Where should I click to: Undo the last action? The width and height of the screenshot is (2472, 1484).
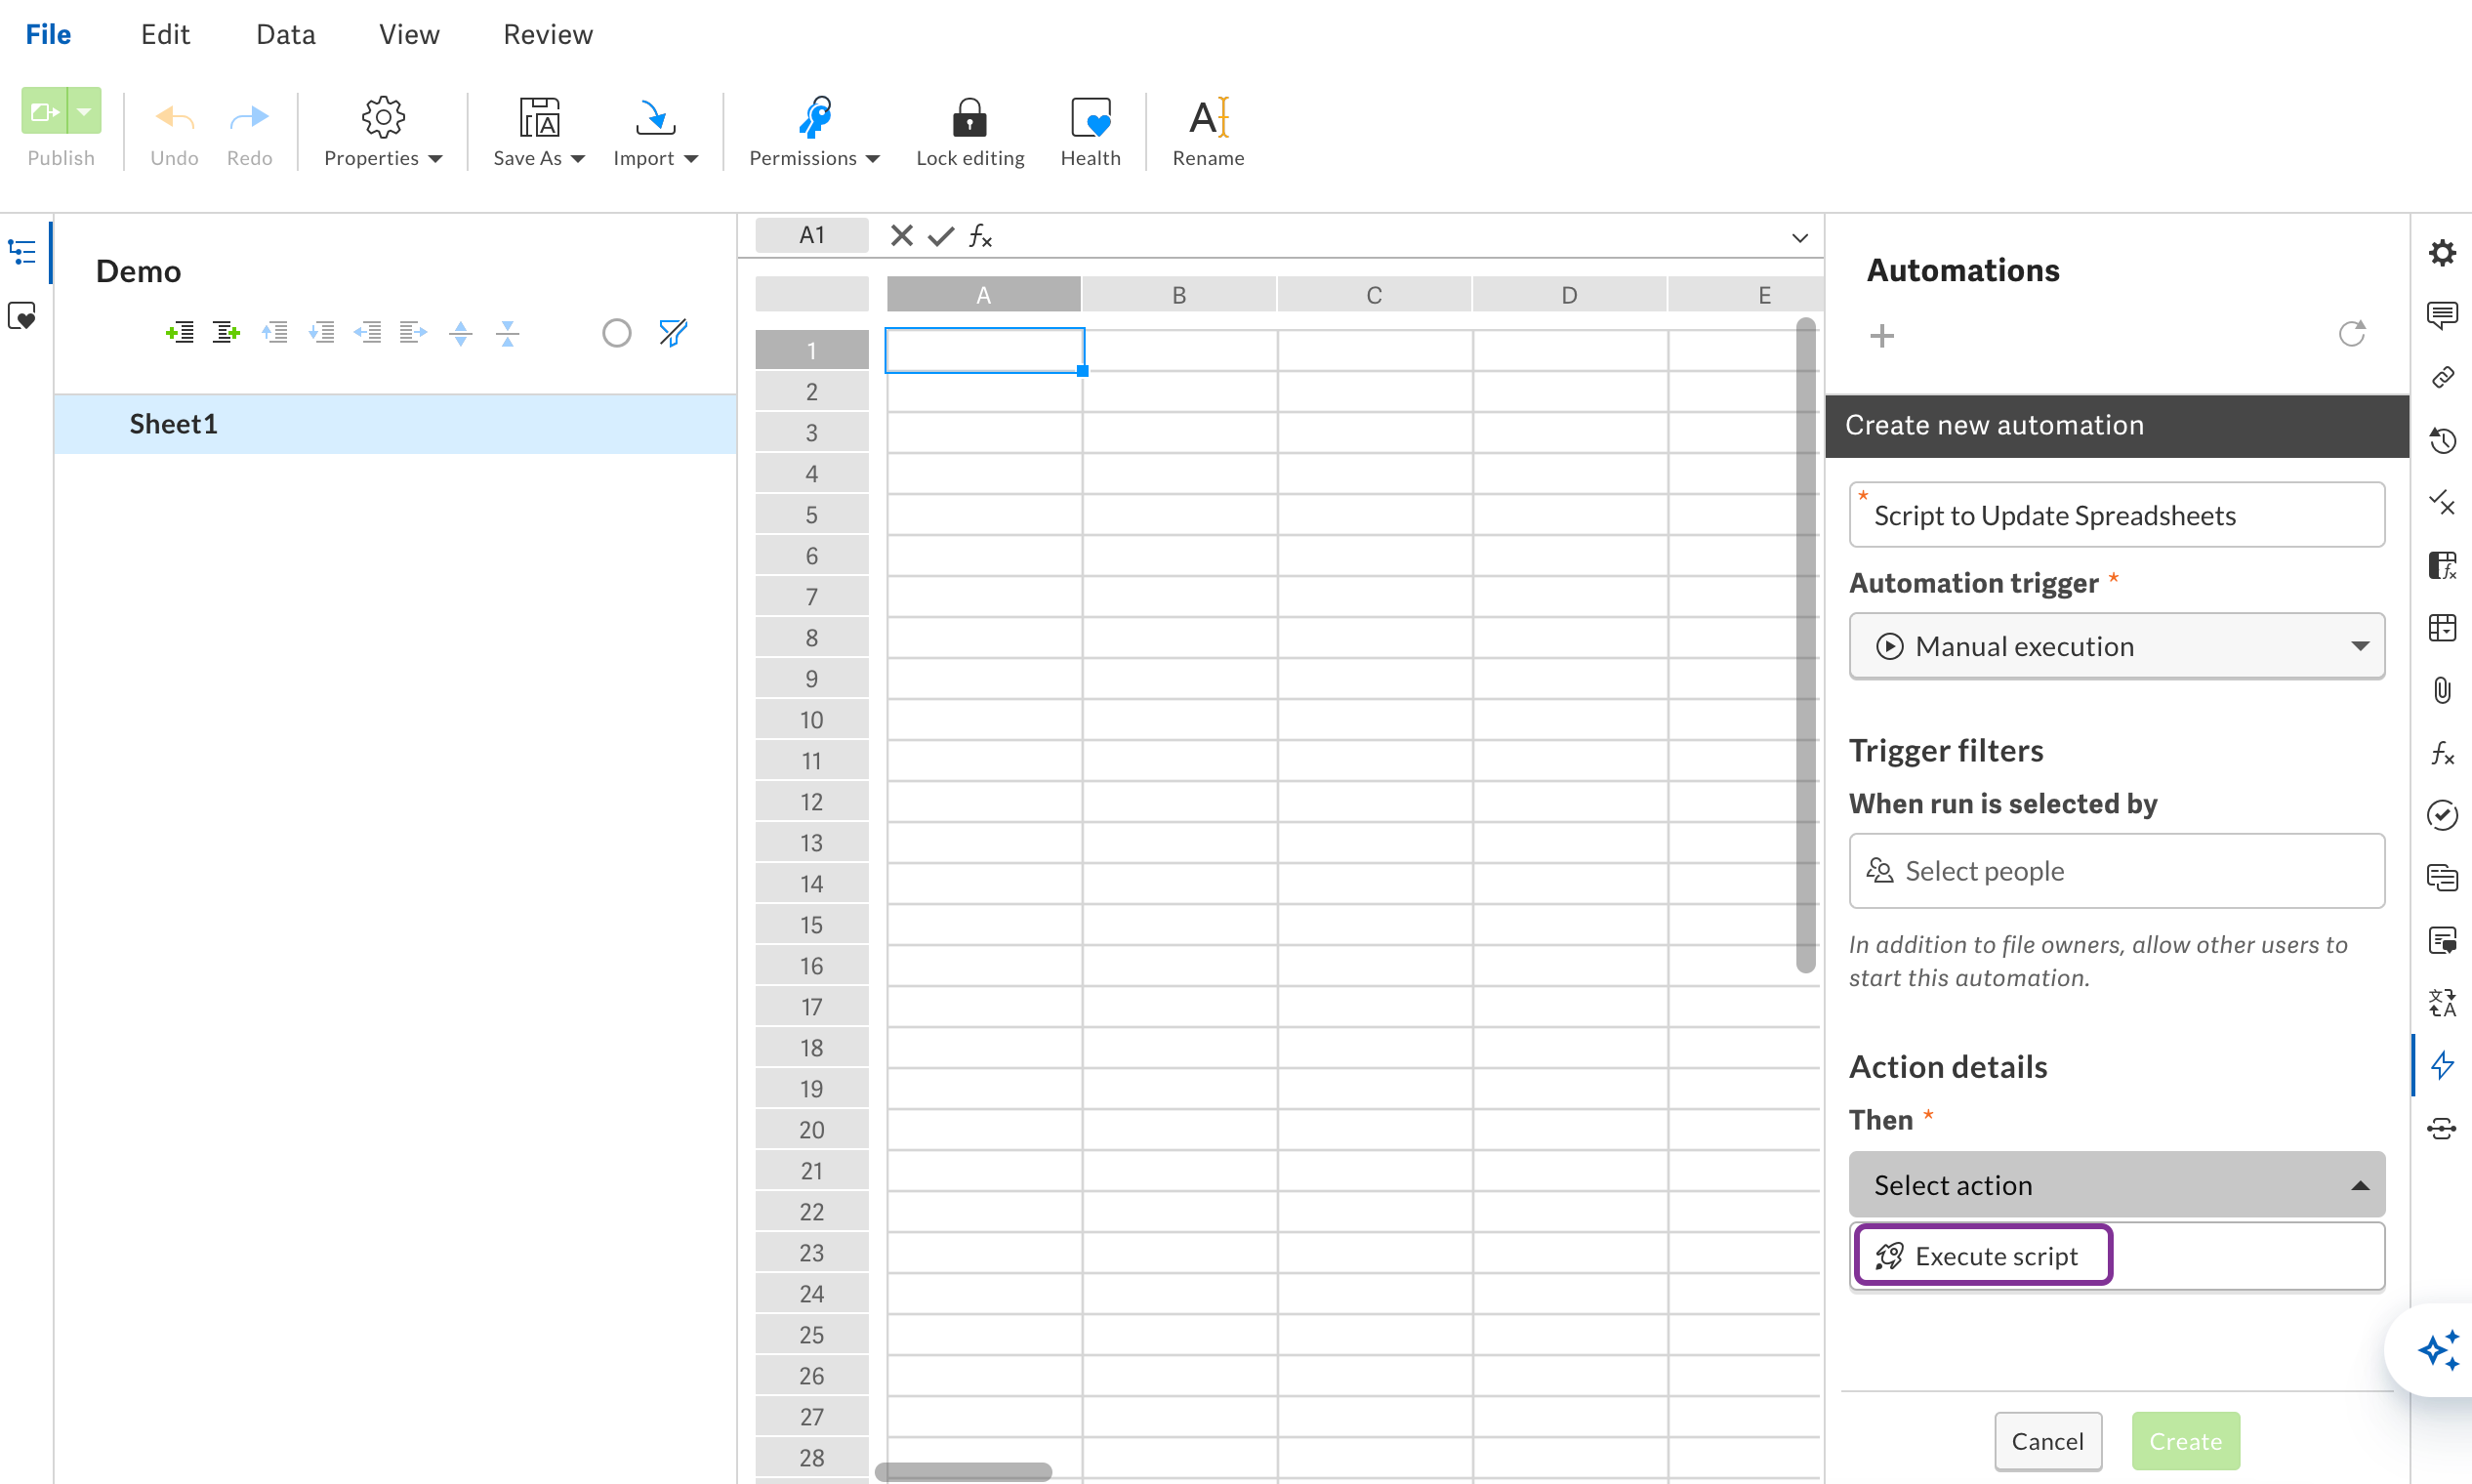click(173, 130)
